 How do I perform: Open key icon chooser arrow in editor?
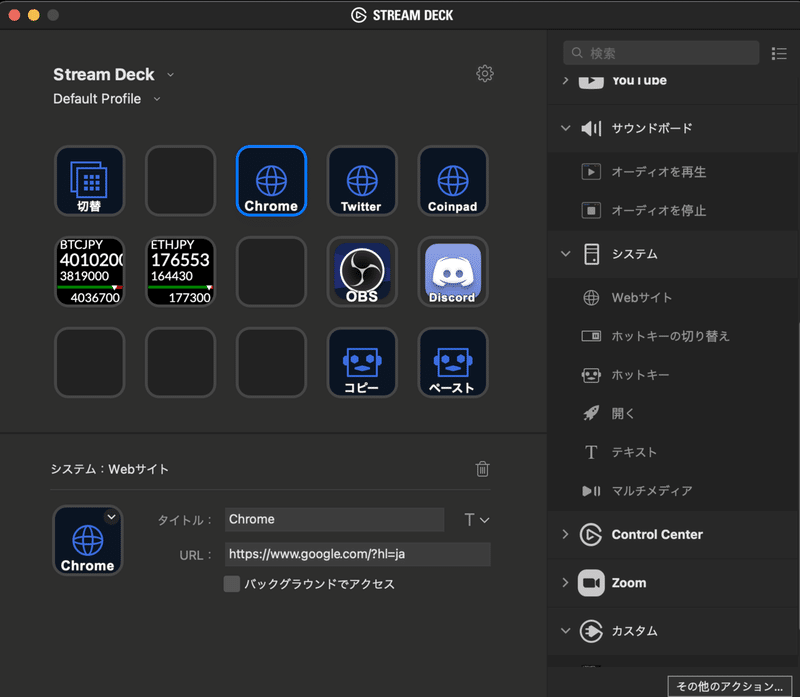pos(111,517)
